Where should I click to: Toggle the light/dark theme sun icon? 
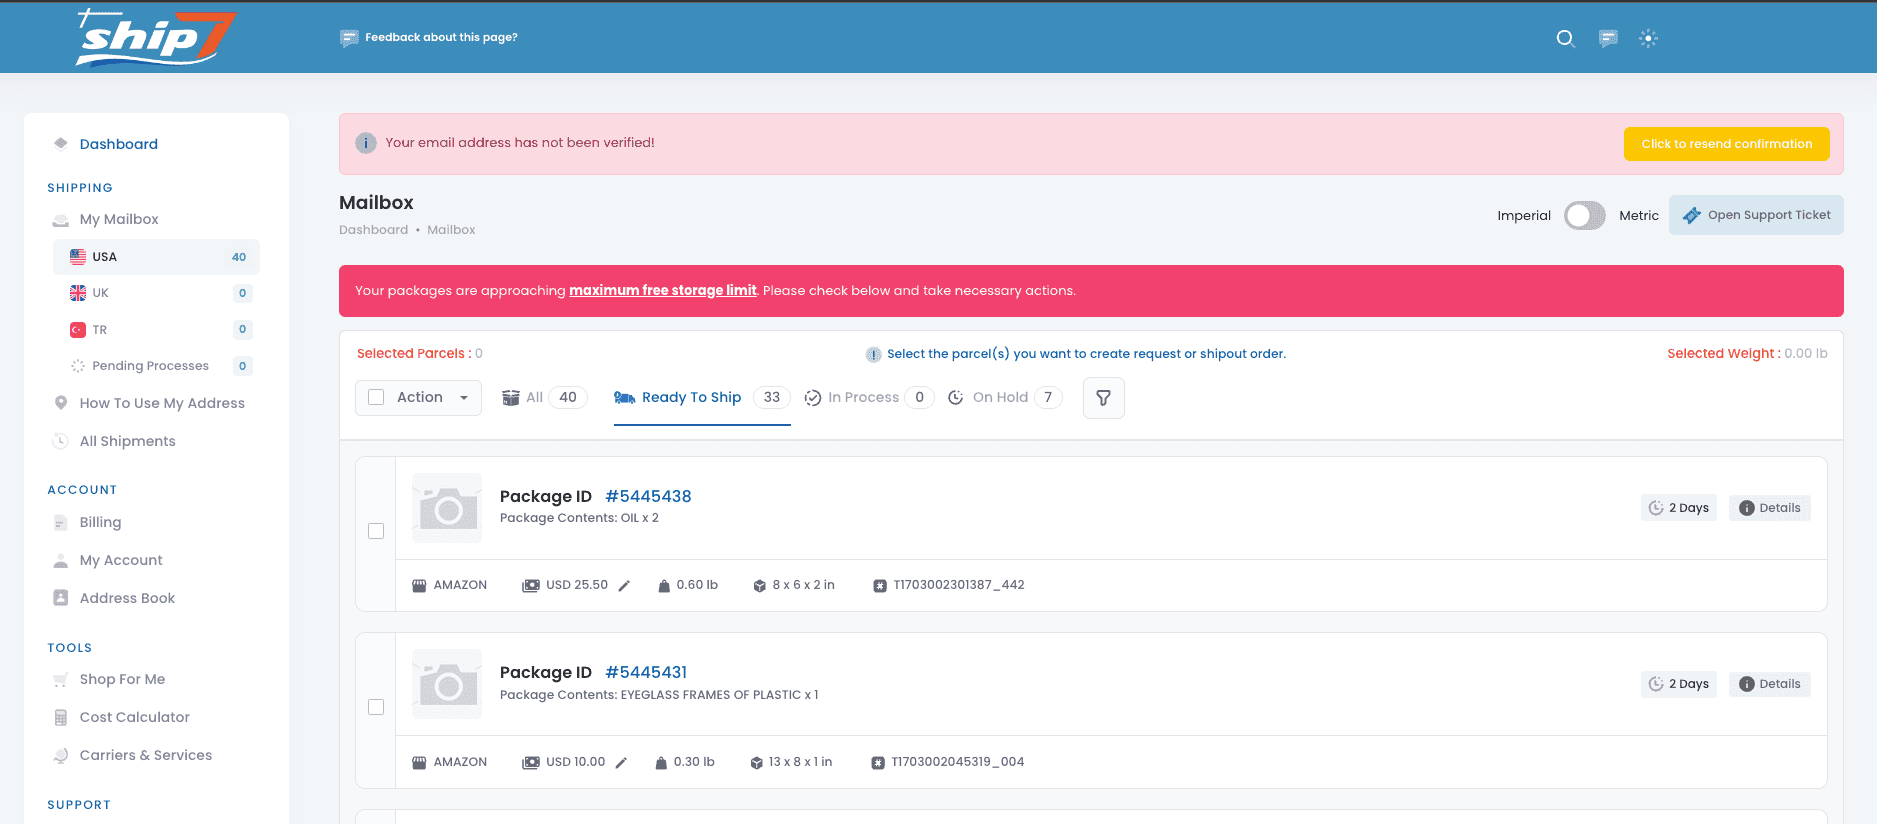pyautogui.click(x=1648, y=38)
